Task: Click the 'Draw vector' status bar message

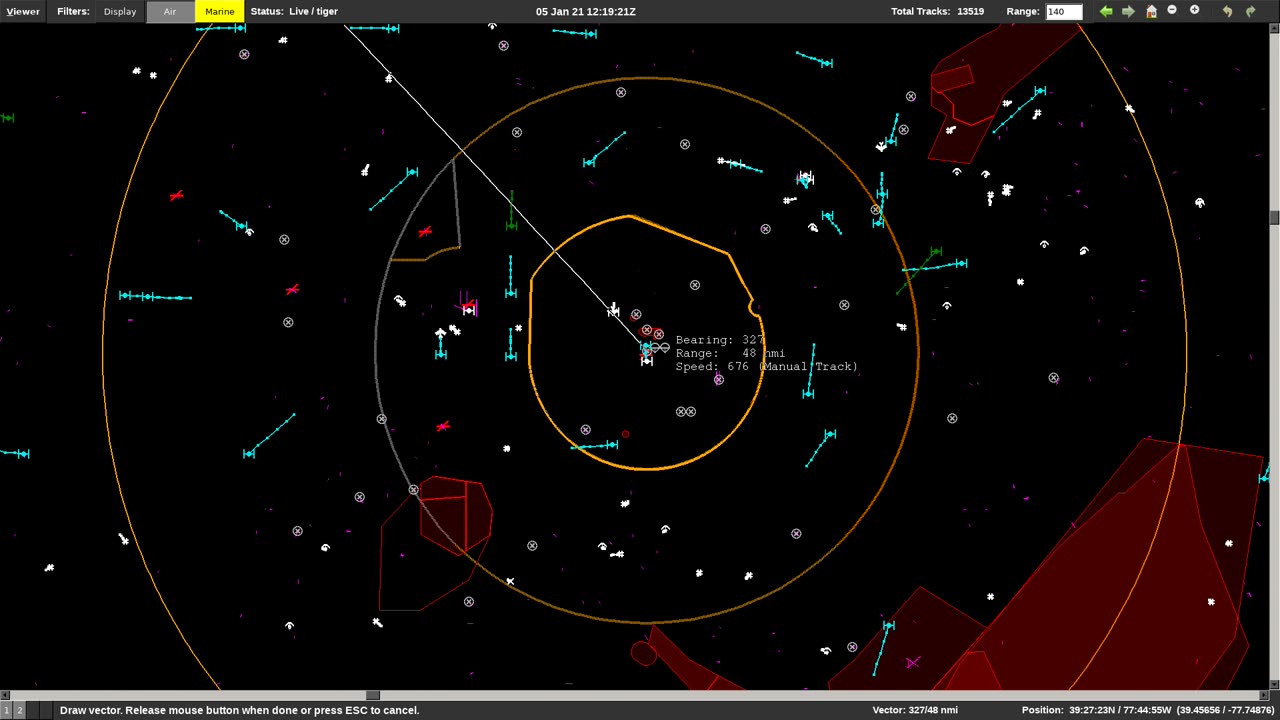Action: [239, 710]
